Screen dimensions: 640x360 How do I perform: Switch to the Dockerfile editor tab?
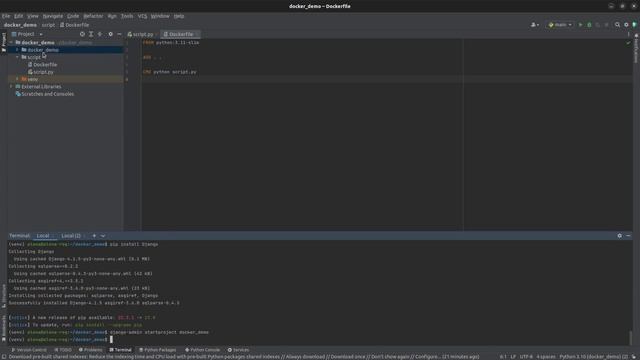tap(180, 34)
